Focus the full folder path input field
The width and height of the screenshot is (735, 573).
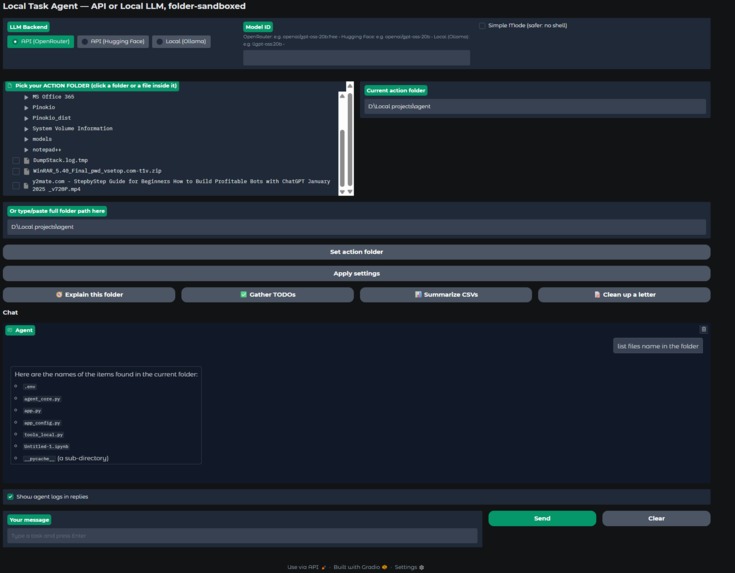pos(356,227)
